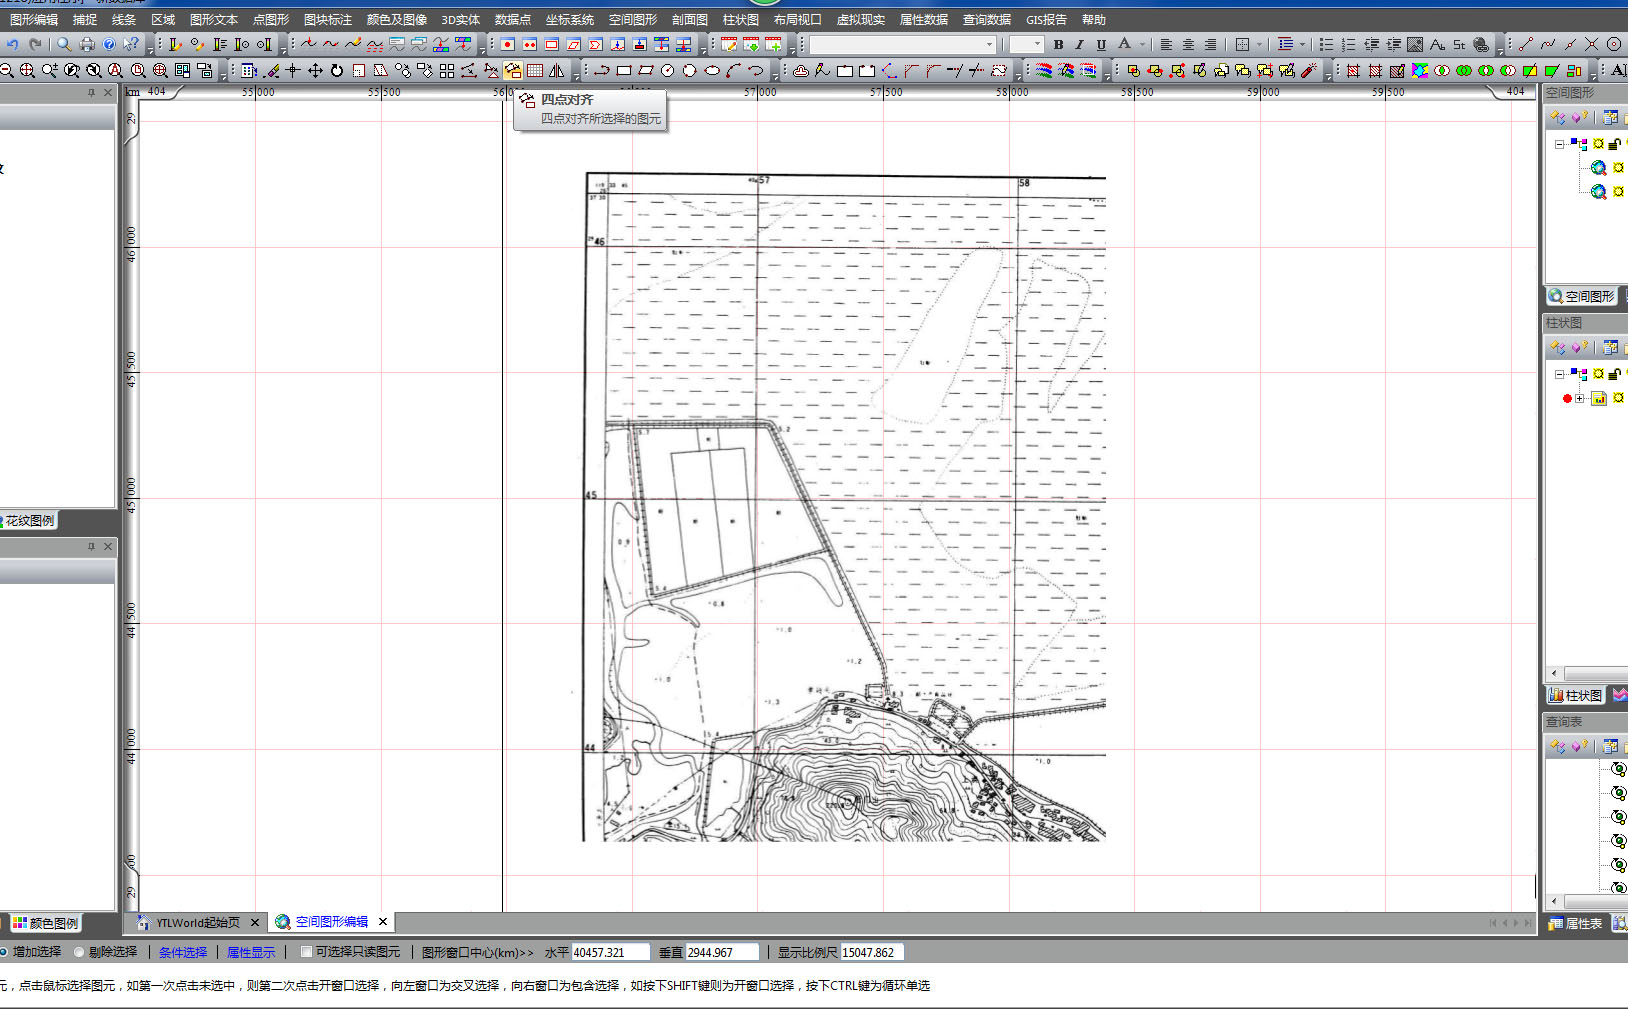Click the magic wand icon
The image size is (1628, 1009).
1309,70
